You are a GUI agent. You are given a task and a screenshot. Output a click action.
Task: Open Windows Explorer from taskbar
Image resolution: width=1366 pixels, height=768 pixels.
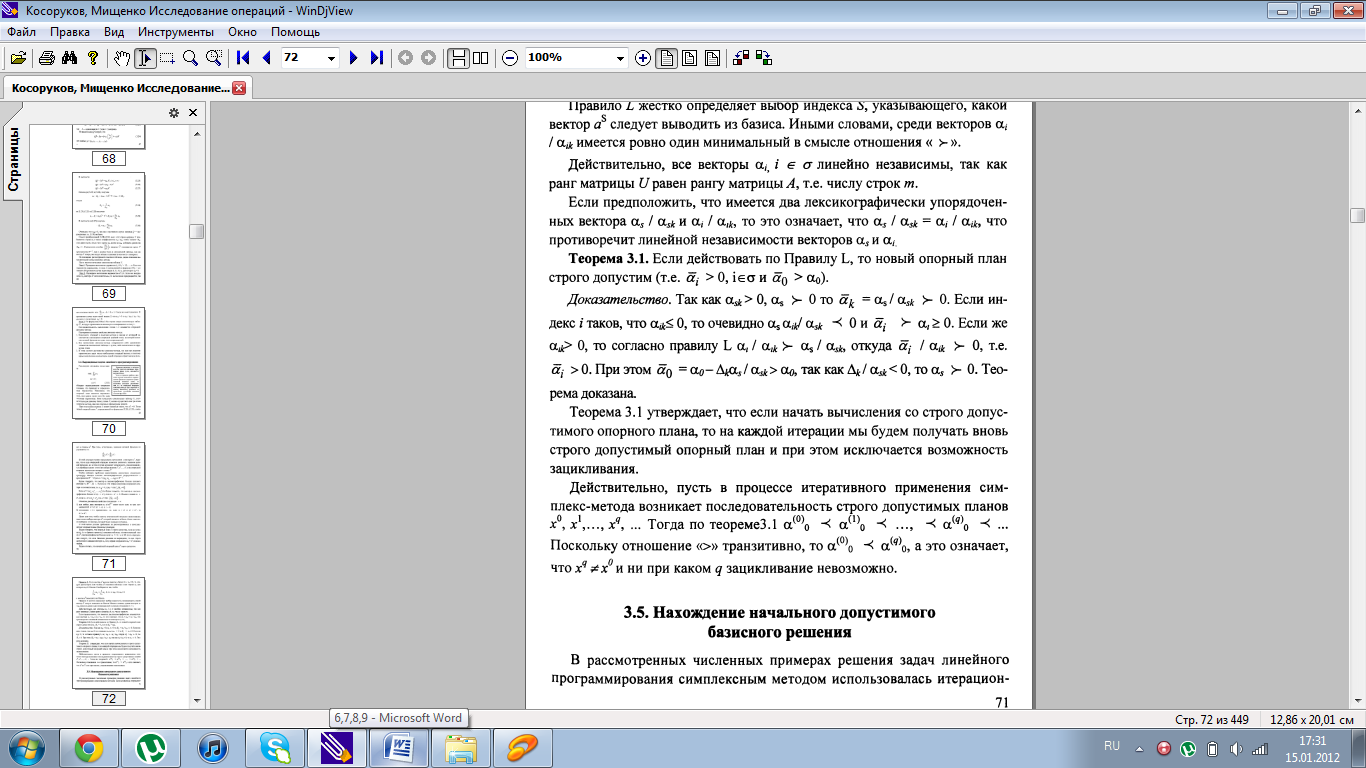[461, 747]
